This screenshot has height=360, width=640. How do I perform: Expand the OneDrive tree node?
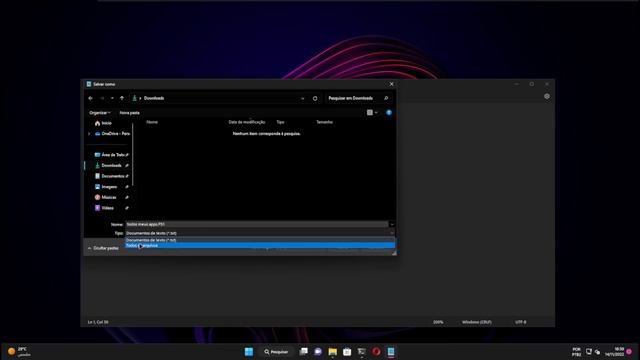pyautogui.click(x=89, y=134)
